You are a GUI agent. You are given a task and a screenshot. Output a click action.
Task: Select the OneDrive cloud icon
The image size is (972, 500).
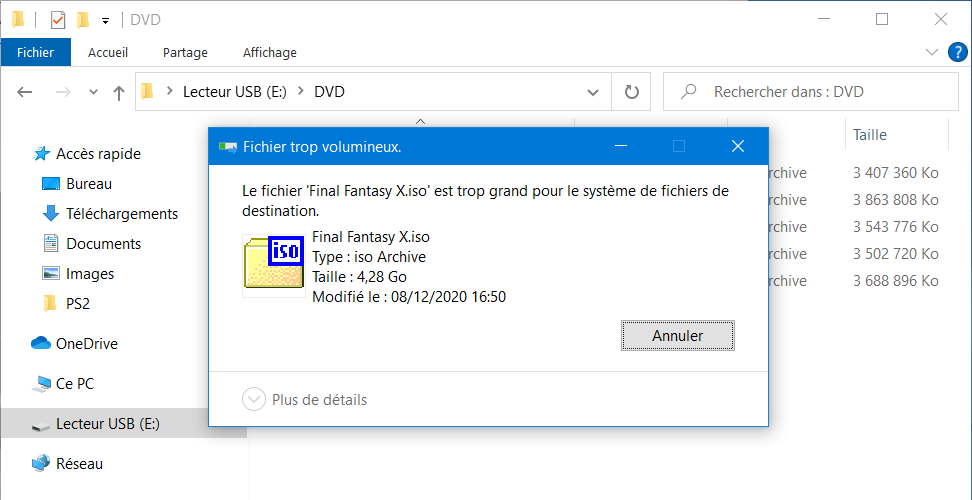click(40, 343)
